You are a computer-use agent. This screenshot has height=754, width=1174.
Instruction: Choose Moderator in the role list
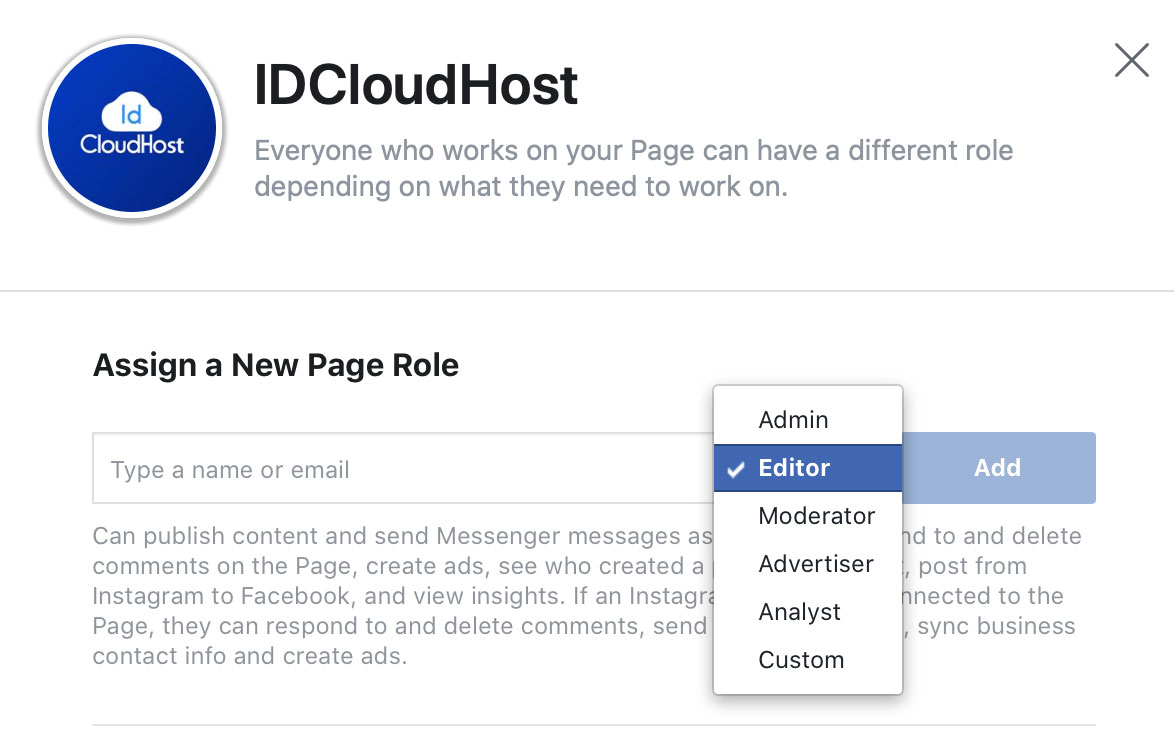coord(817,516)
